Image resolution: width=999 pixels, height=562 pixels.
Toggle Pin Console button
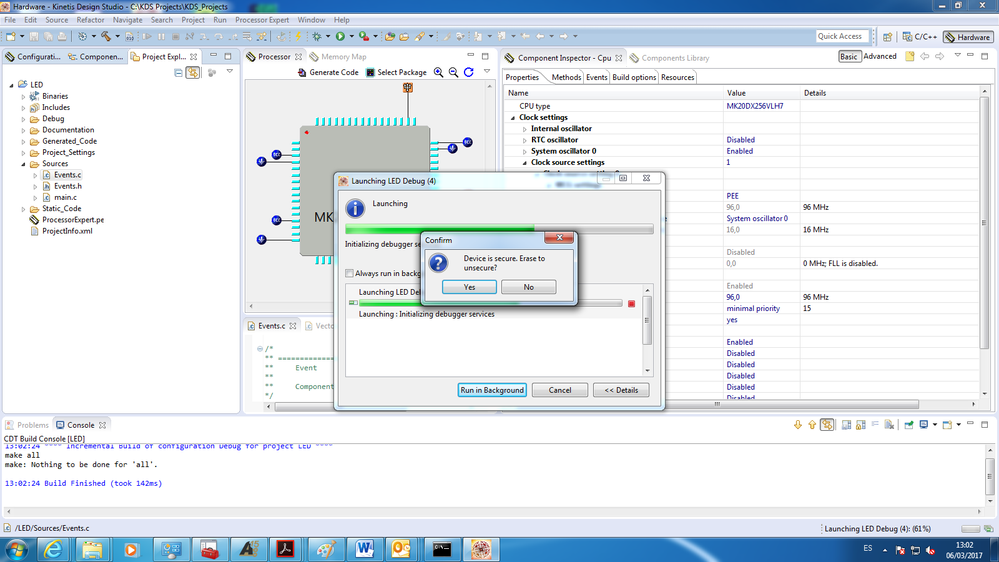click(909, 424)
